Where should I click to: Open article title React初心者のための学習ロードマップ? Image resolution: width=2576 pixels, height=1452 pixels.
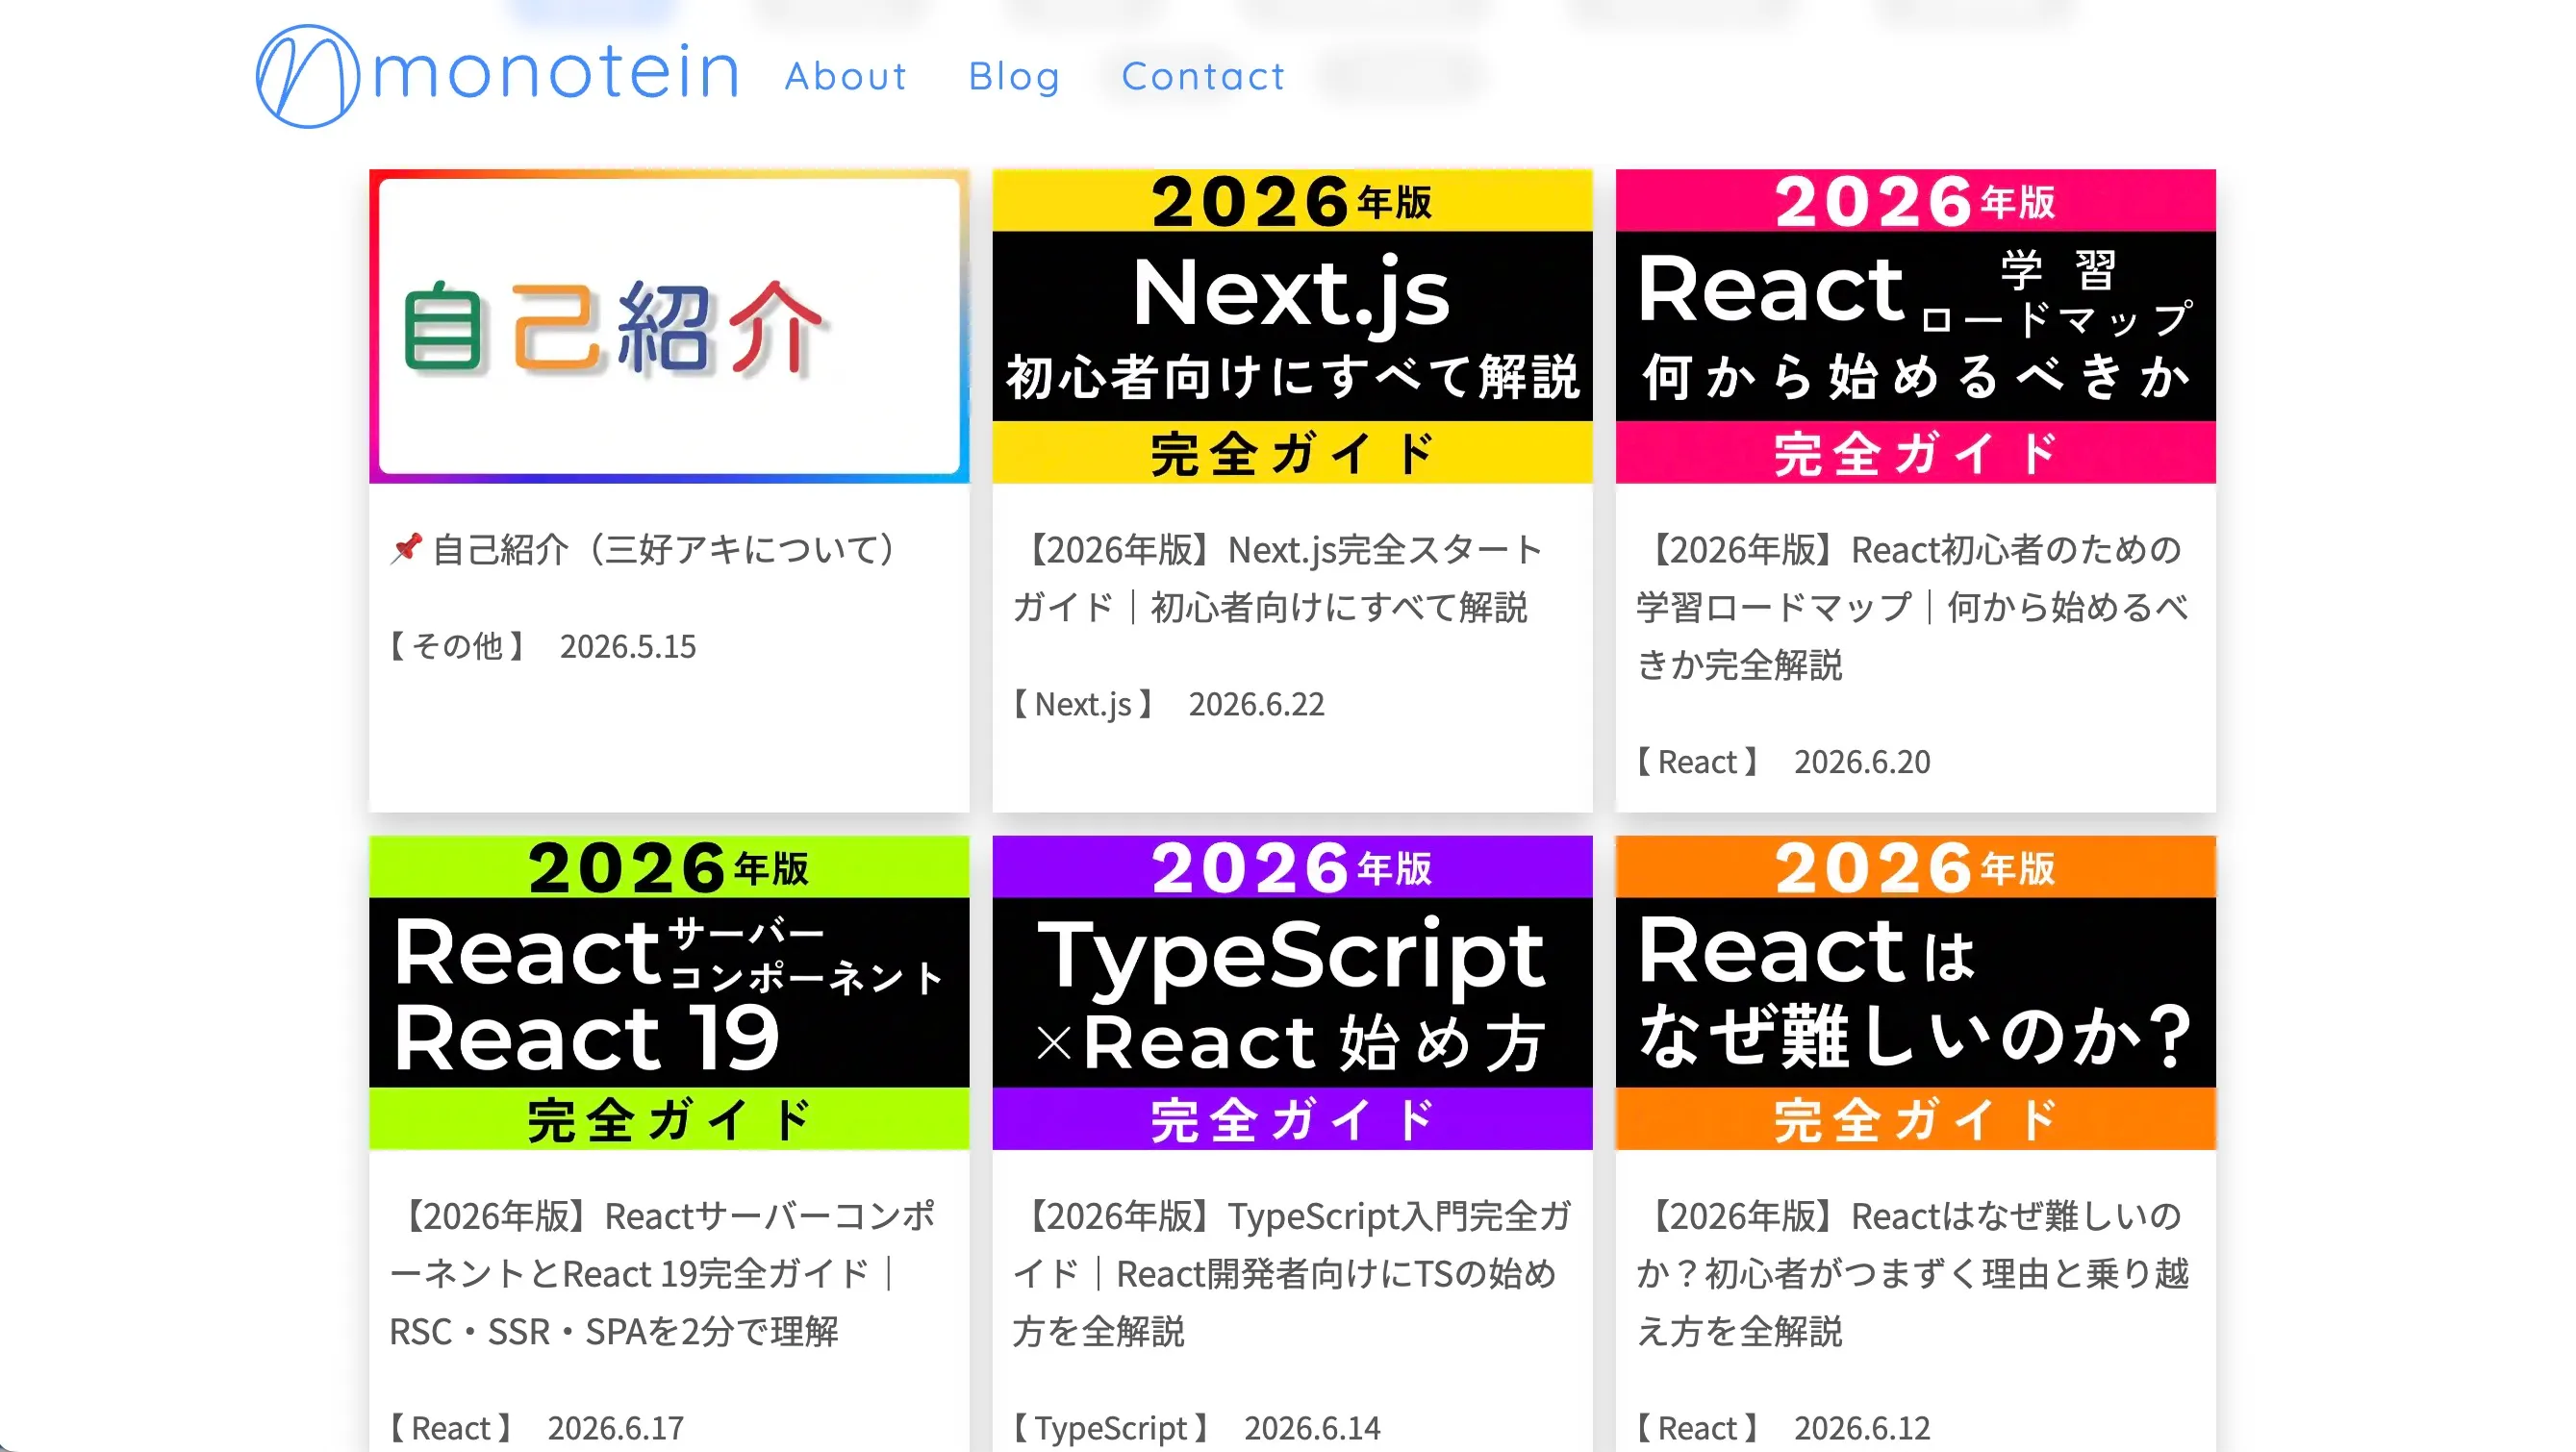[1912, 607]
